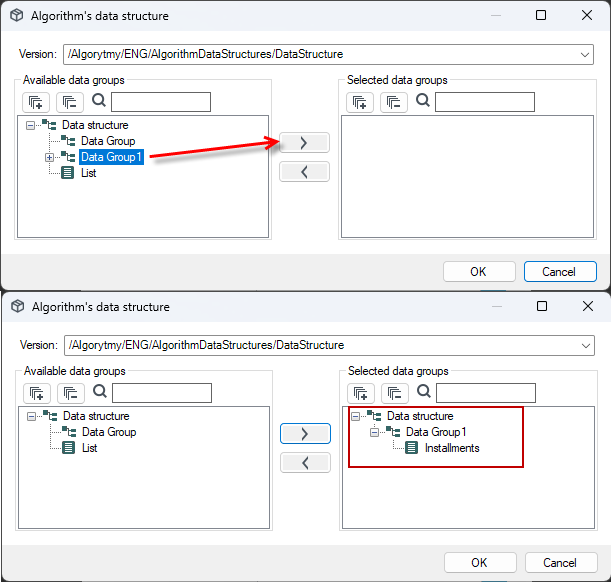Click search field in bottom window's Selected data groups
Viewport: 611px width, 588px height.
pos(486,393)
